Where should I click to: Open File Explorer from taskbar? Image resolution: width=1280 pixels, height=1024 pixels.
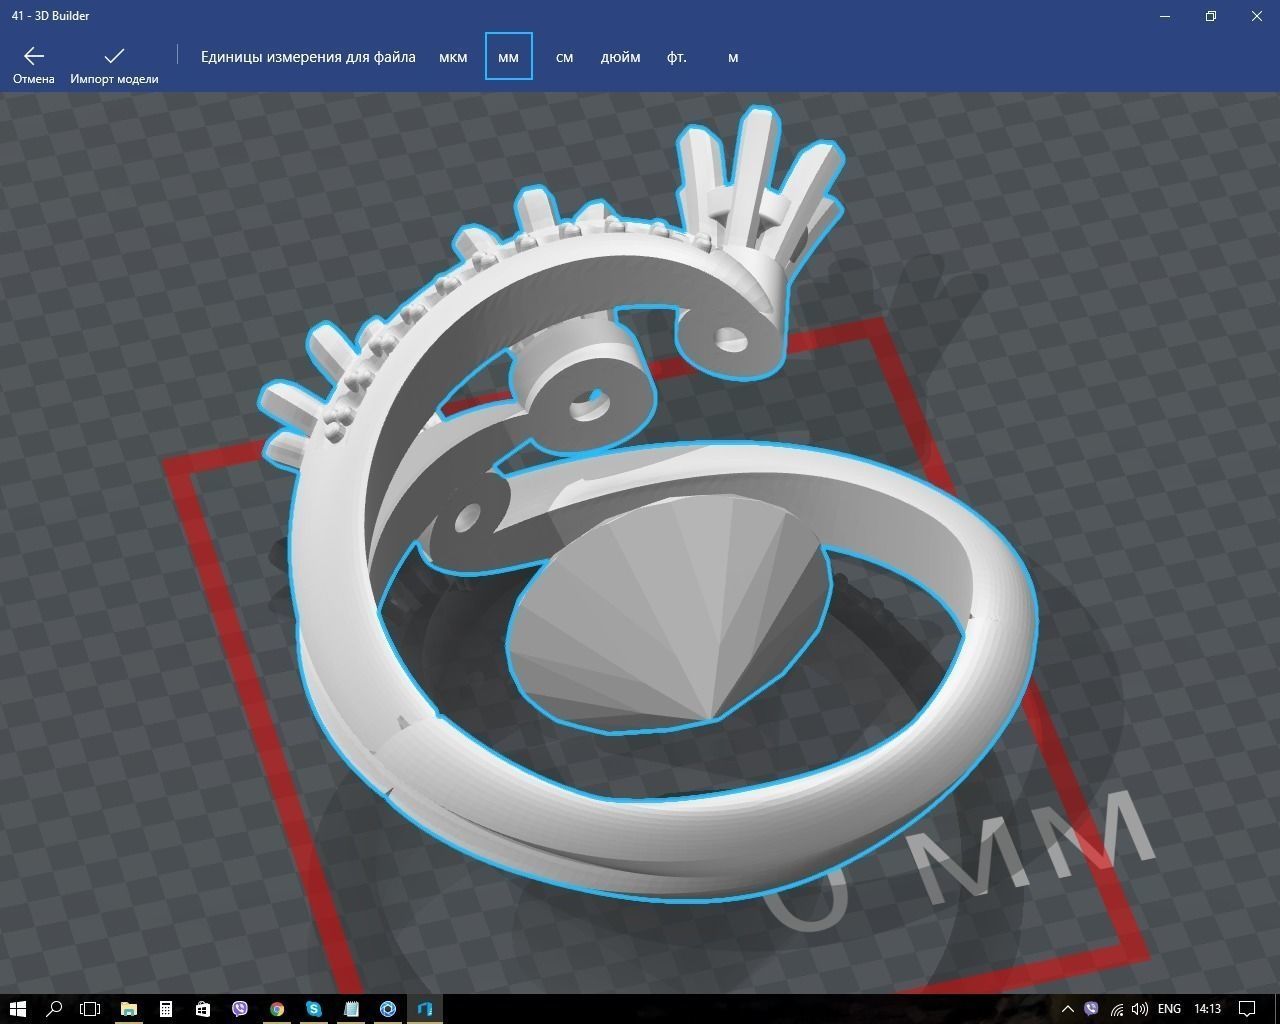click(x=129, y=1009)
